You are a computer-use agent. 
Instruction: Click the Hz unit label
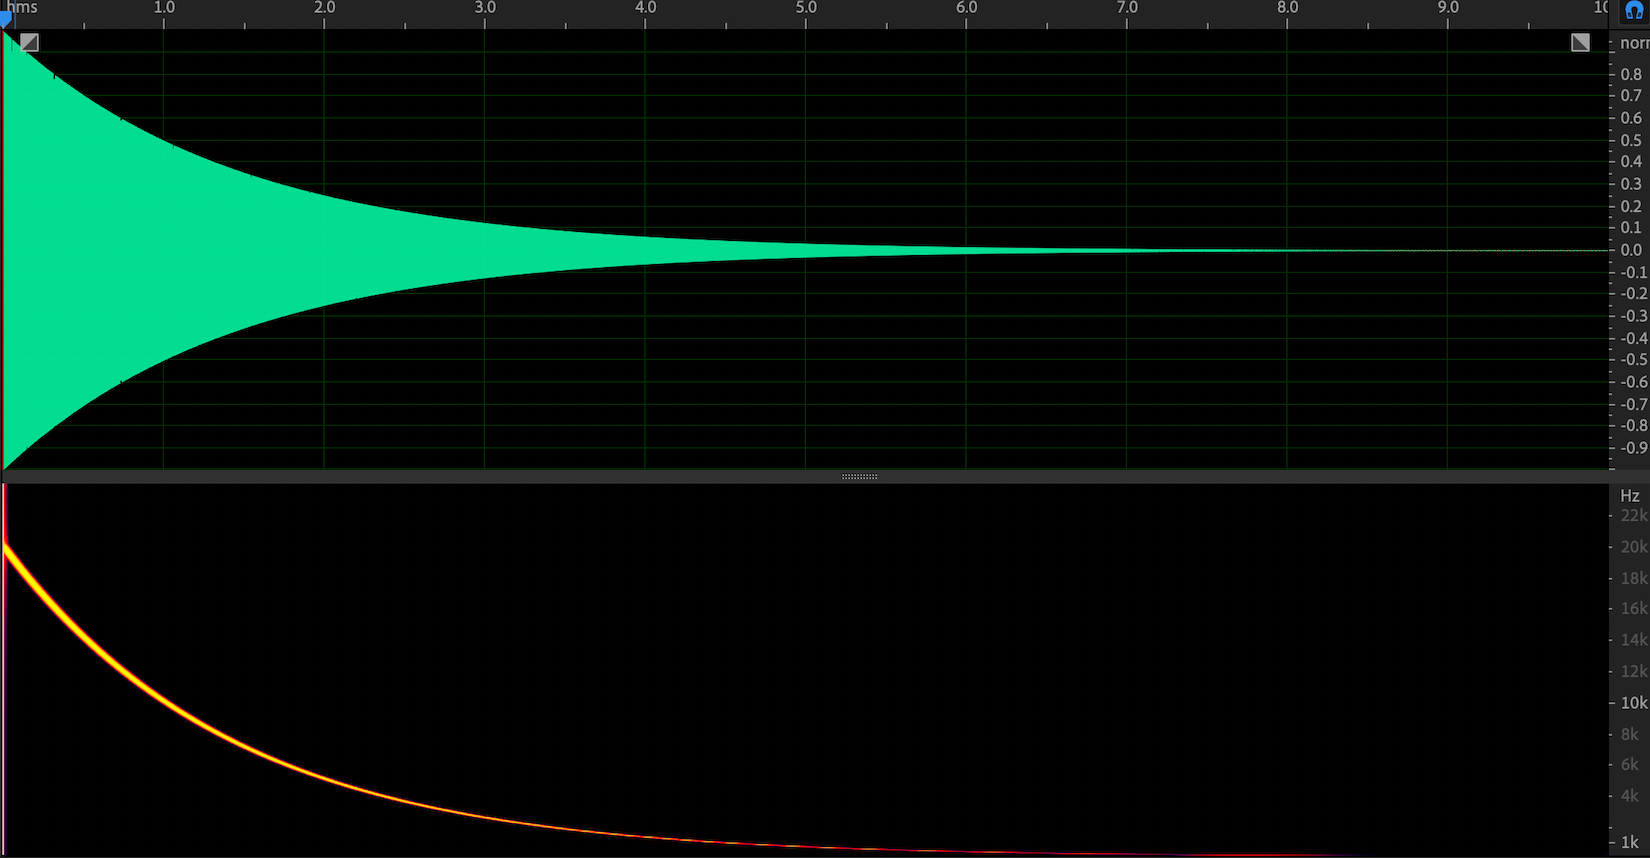click(x=1630, y=496)
